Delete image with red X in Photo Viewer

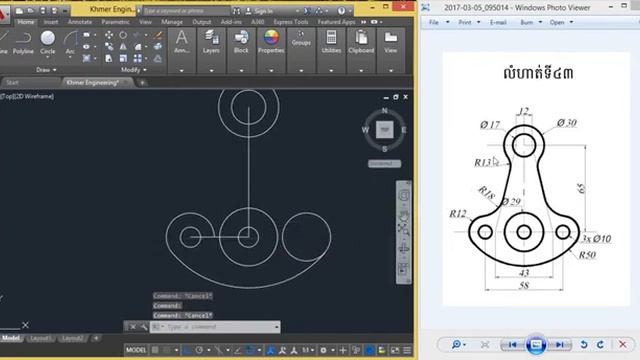(x=622, y=344)
